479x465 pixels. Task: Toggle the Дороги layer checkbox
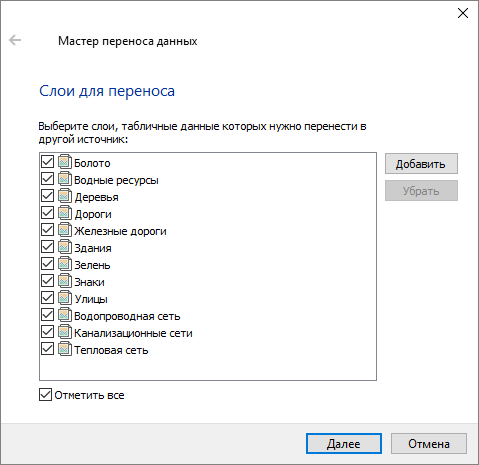click(47, 213)
